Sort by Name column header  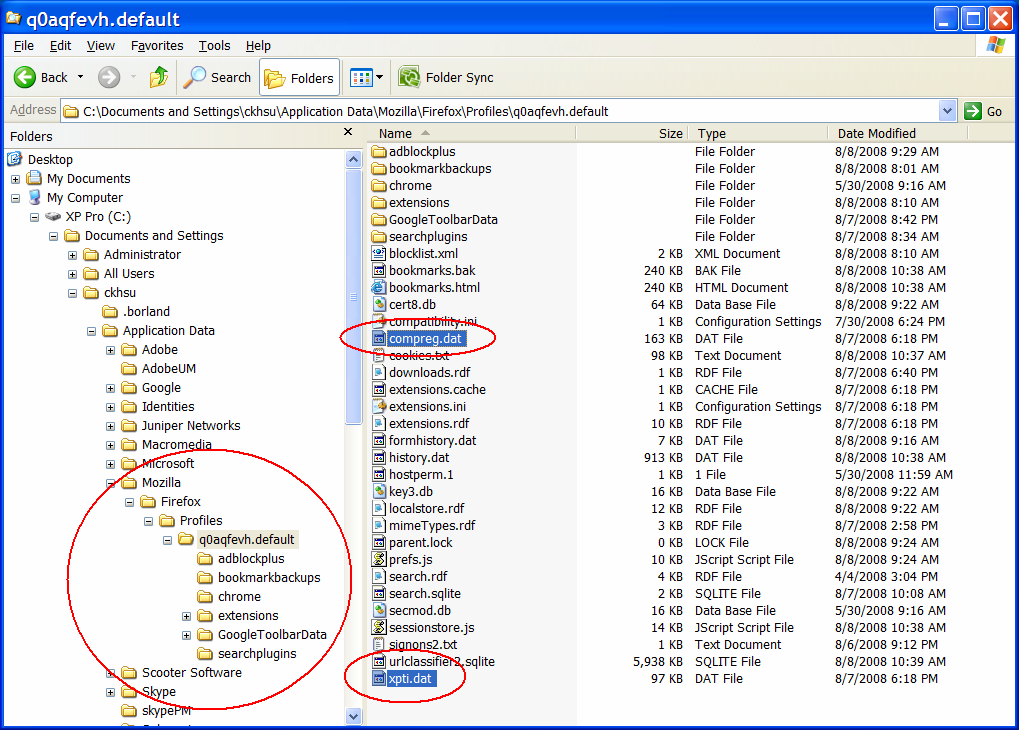click(x=472, y=133)
